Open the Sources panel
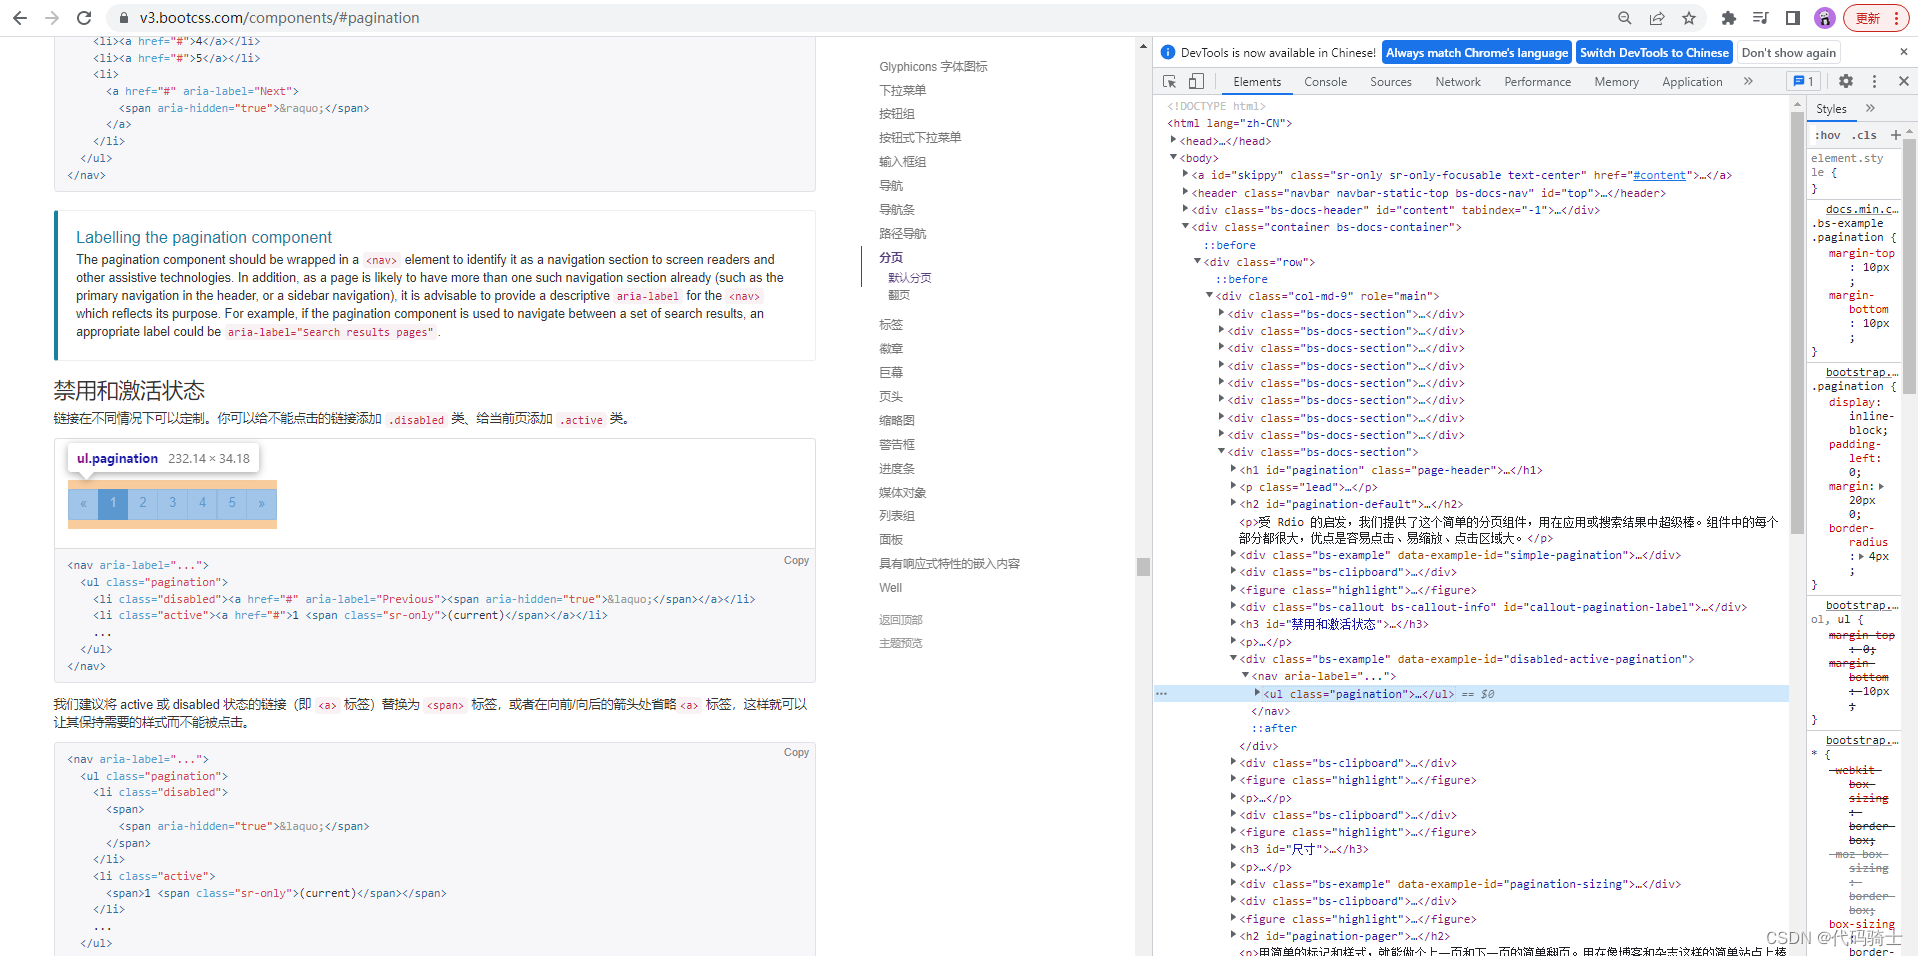 (x=1390, y=81)
